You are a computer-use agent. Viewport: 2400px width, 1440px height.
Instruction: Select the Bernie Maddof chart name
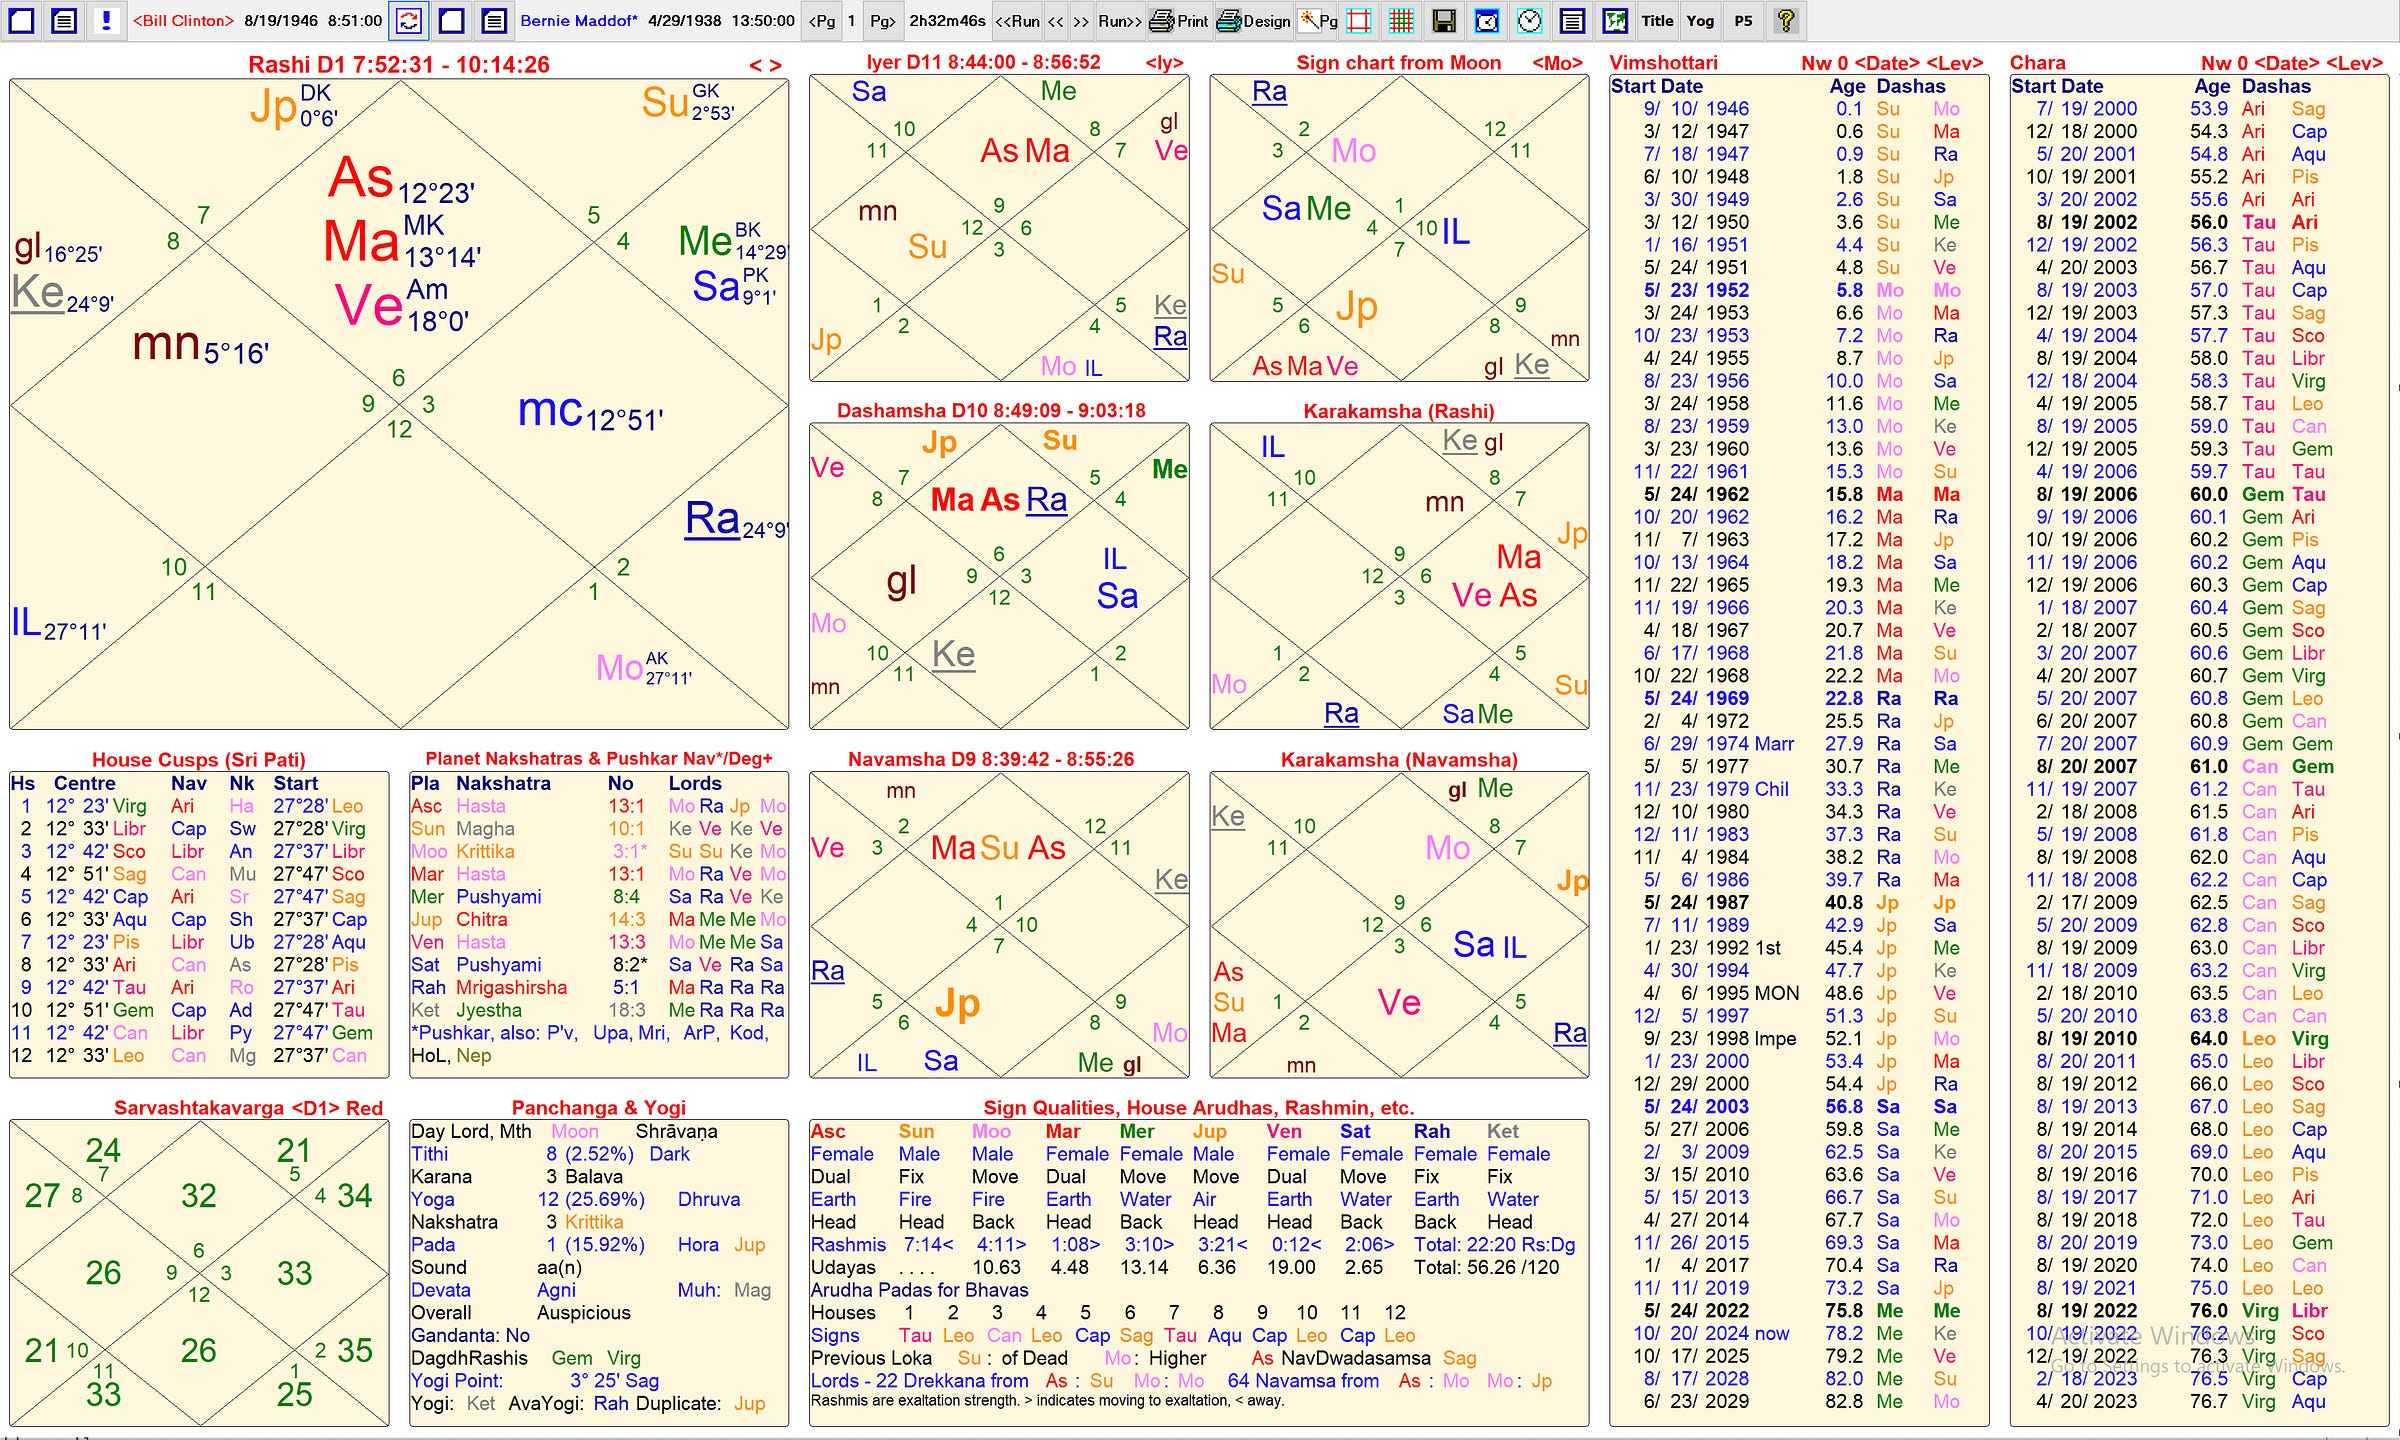point(578,20)
